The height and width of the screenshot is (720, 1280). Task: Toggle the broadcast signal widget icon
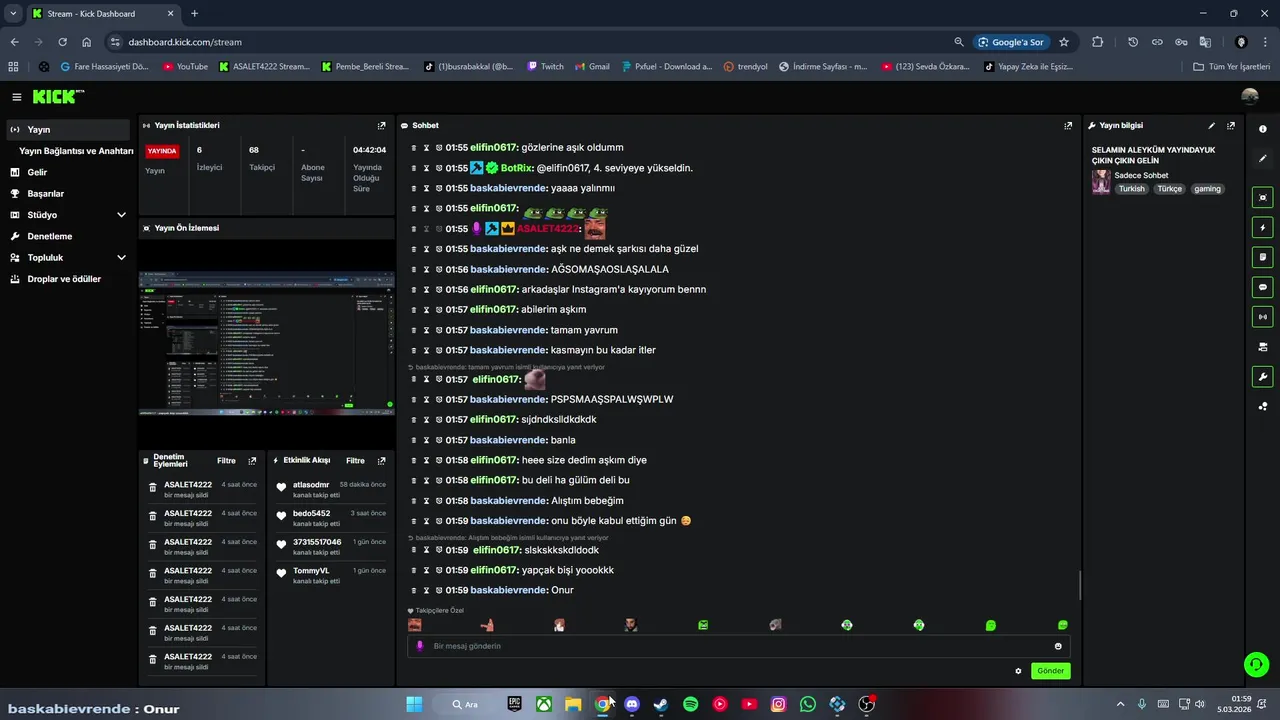(x=1262, y=317)
